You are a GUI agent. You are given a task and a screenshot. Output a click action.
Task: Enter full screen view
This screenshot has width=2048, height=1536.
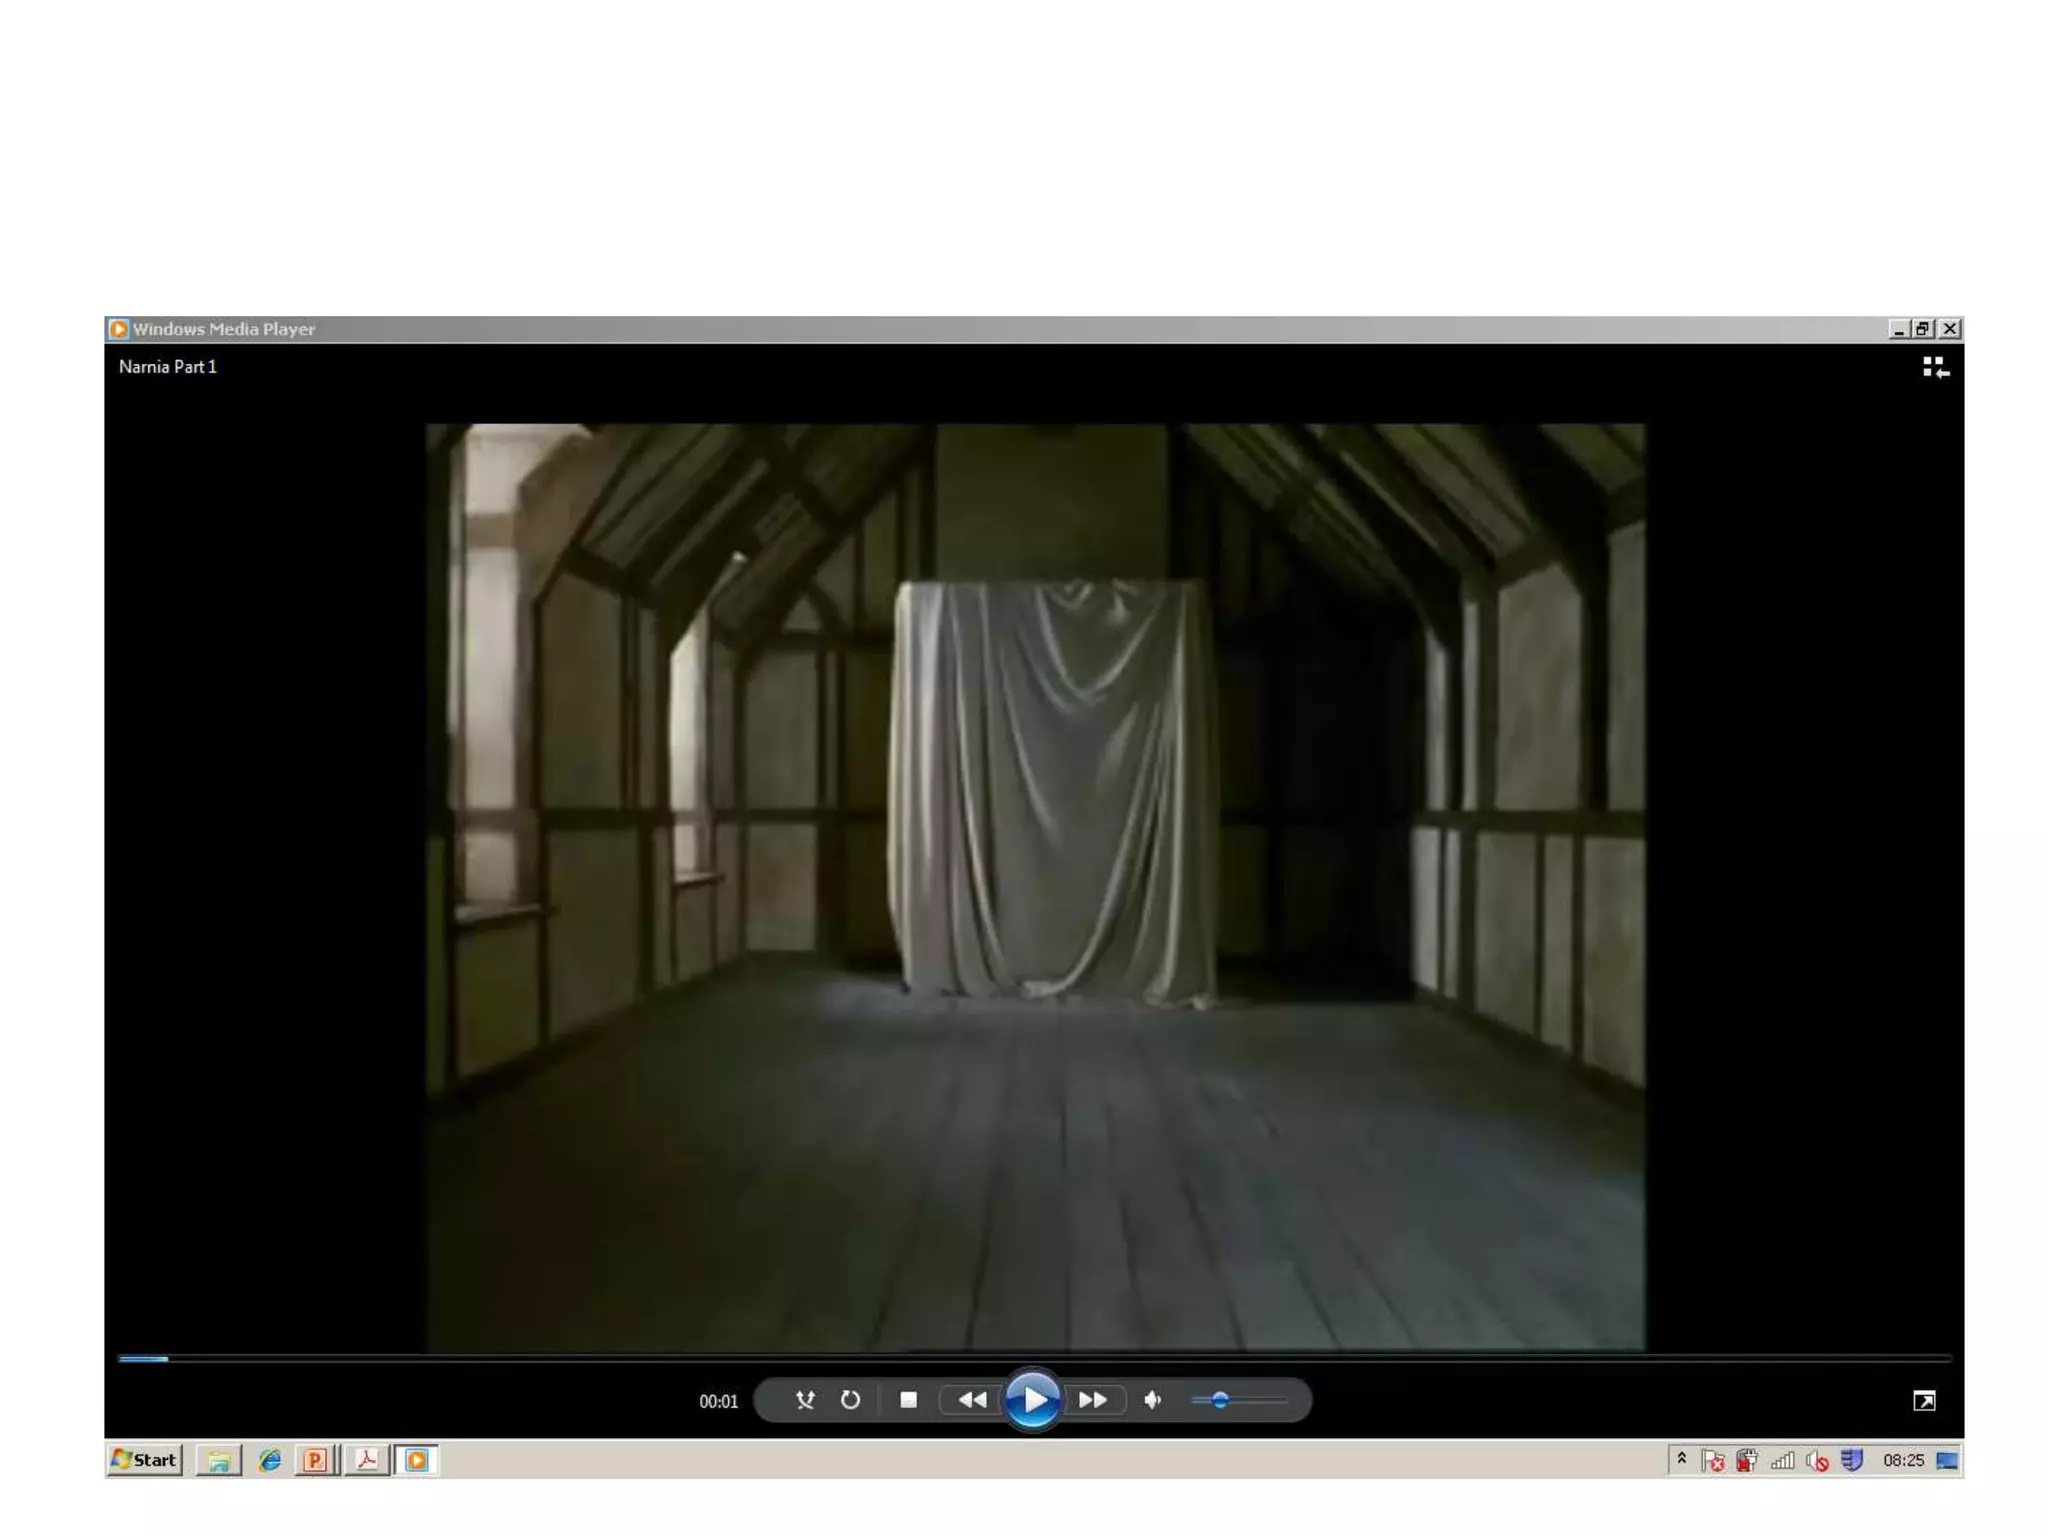(1924, 1401)
